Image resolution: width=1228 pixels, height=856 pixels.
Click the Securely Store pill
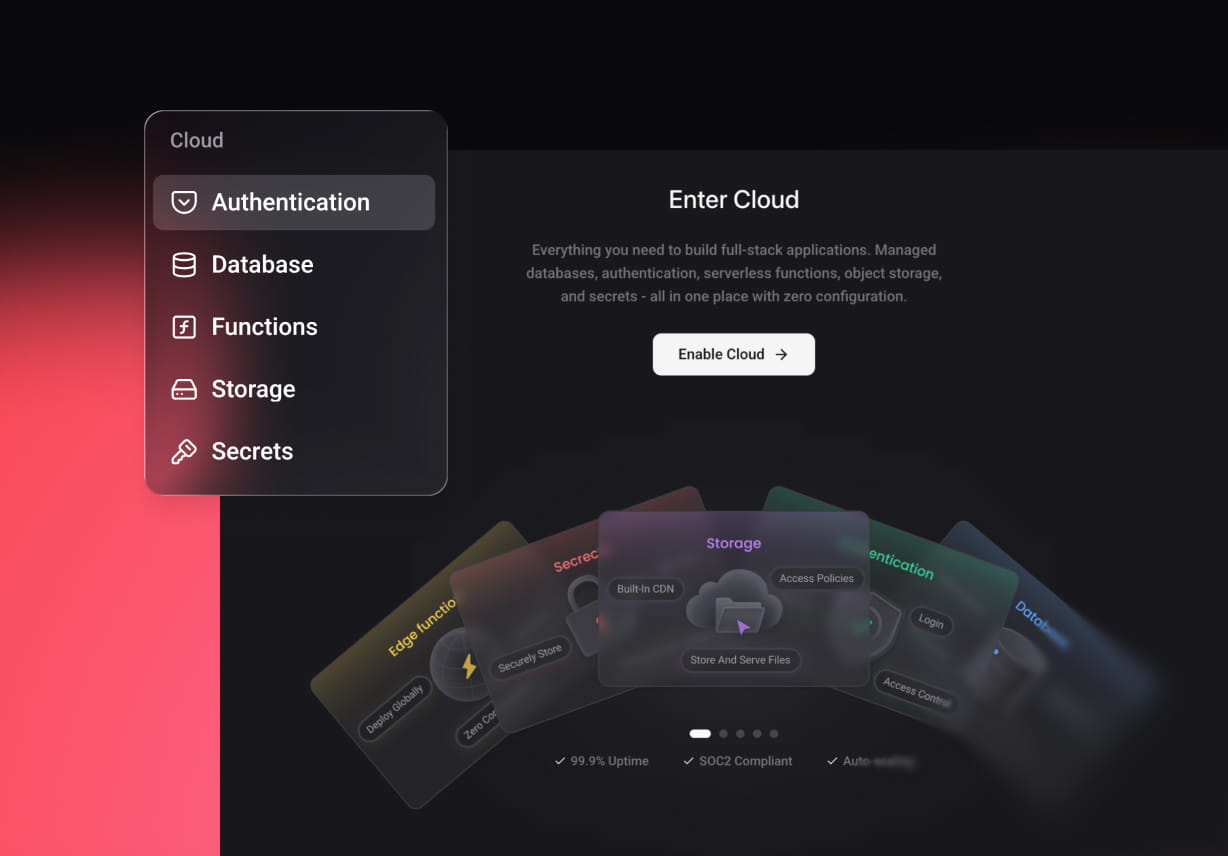click(530, 659)
